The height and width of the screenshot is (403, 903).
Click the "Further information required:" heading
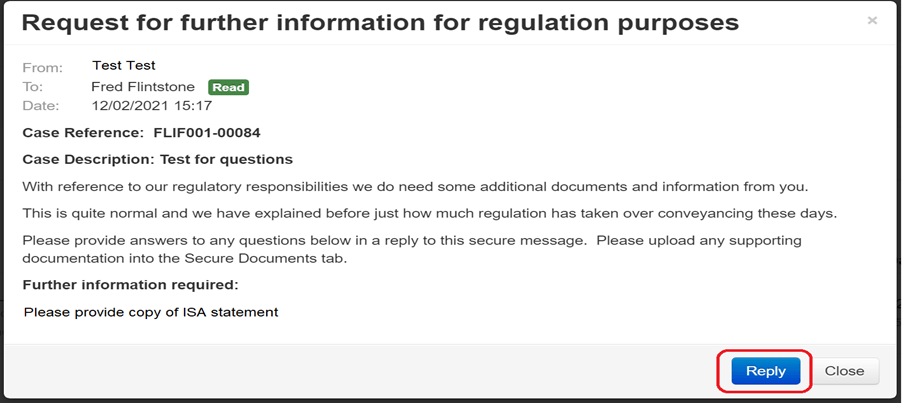point(130,285)
